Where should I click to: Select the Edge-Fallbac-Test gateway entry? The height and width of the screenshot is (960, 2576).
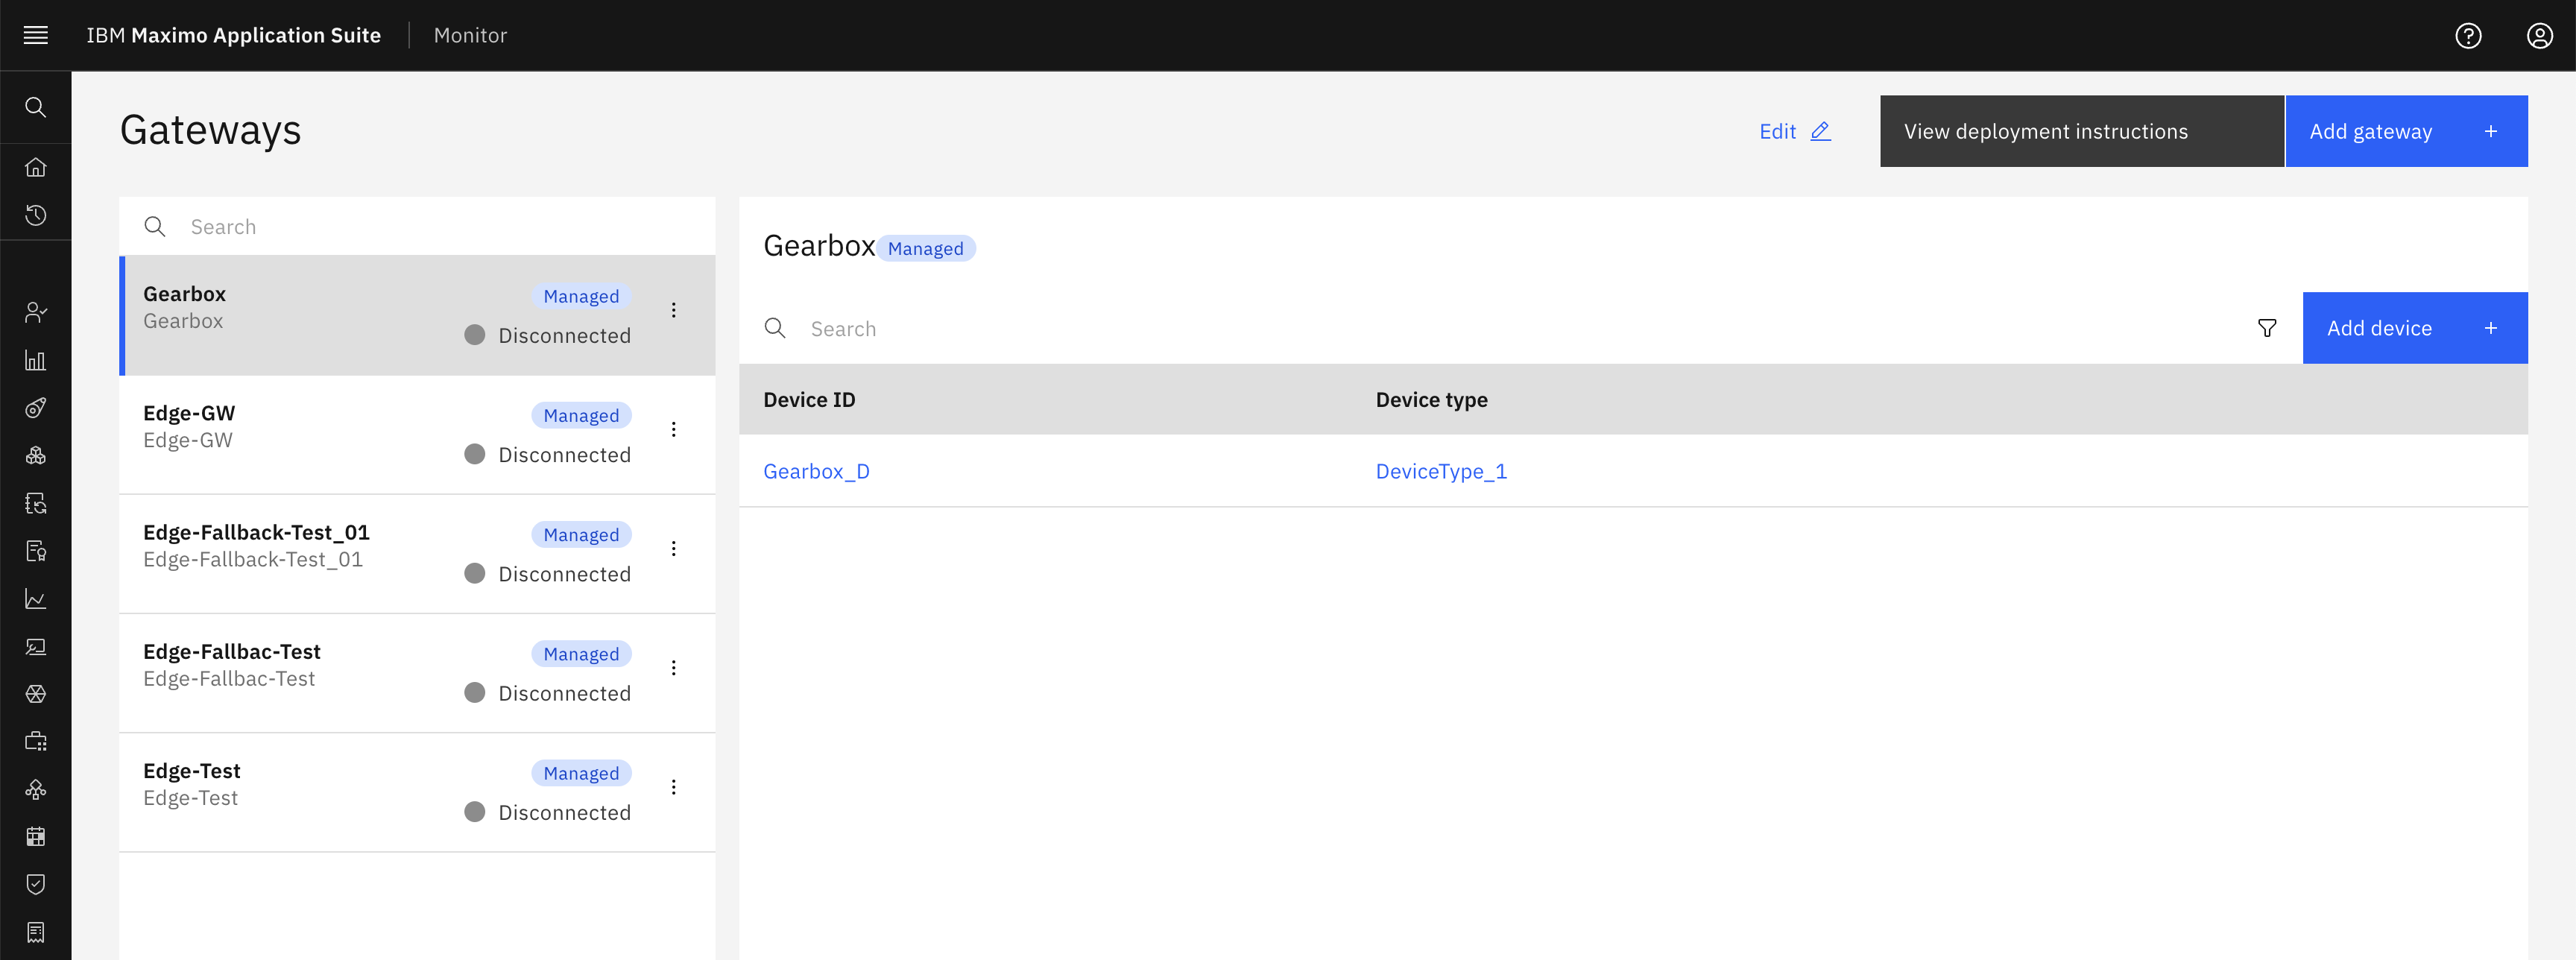417,672
